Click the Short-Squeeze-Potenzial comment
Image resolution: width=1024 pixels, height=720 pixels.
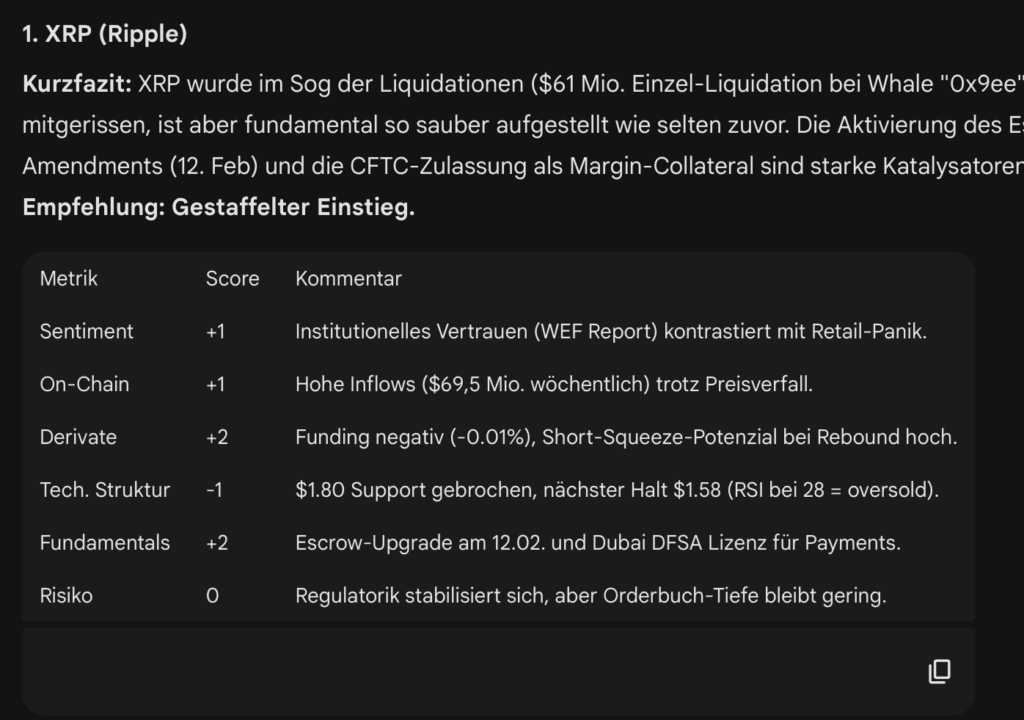pos(626,438)
